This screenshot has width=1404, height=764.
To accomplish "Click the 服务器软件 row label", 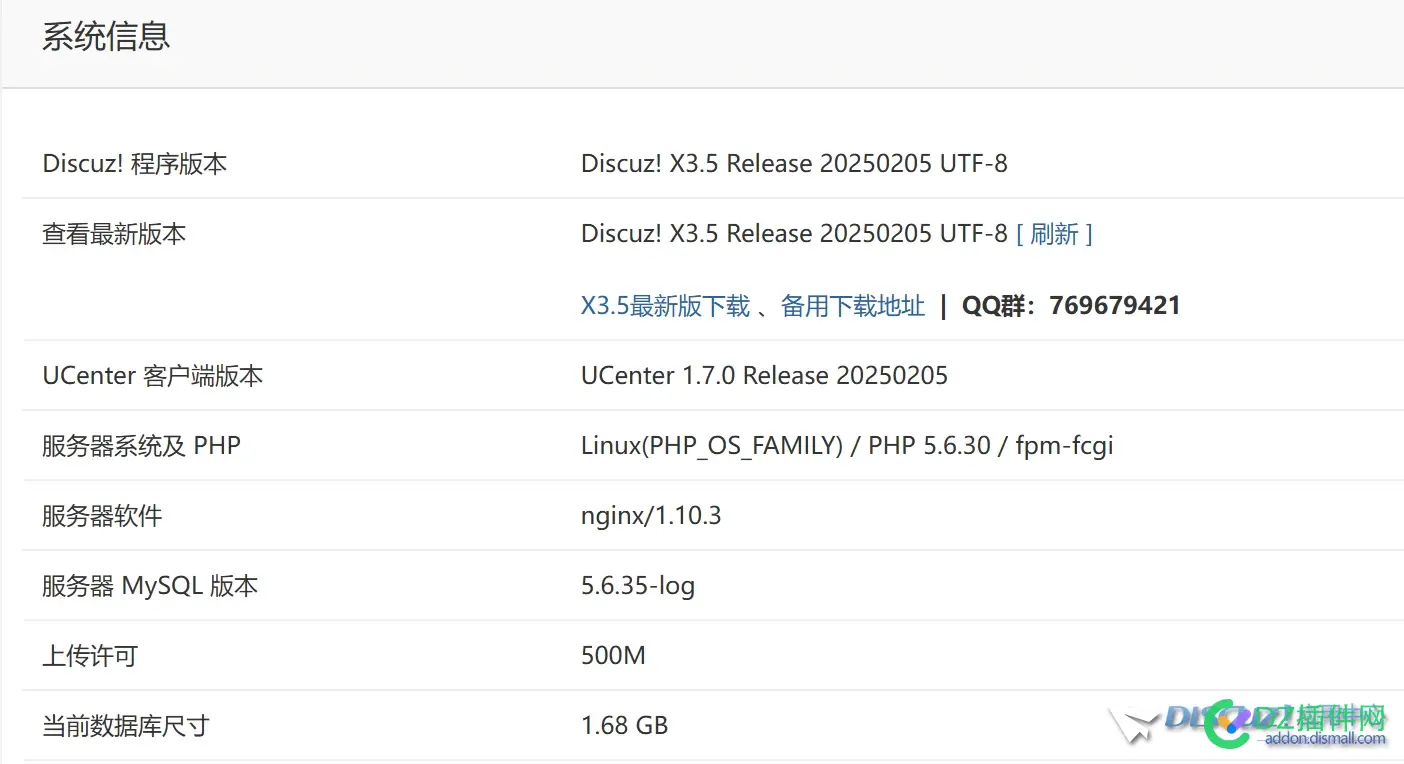I will [102, 516].
